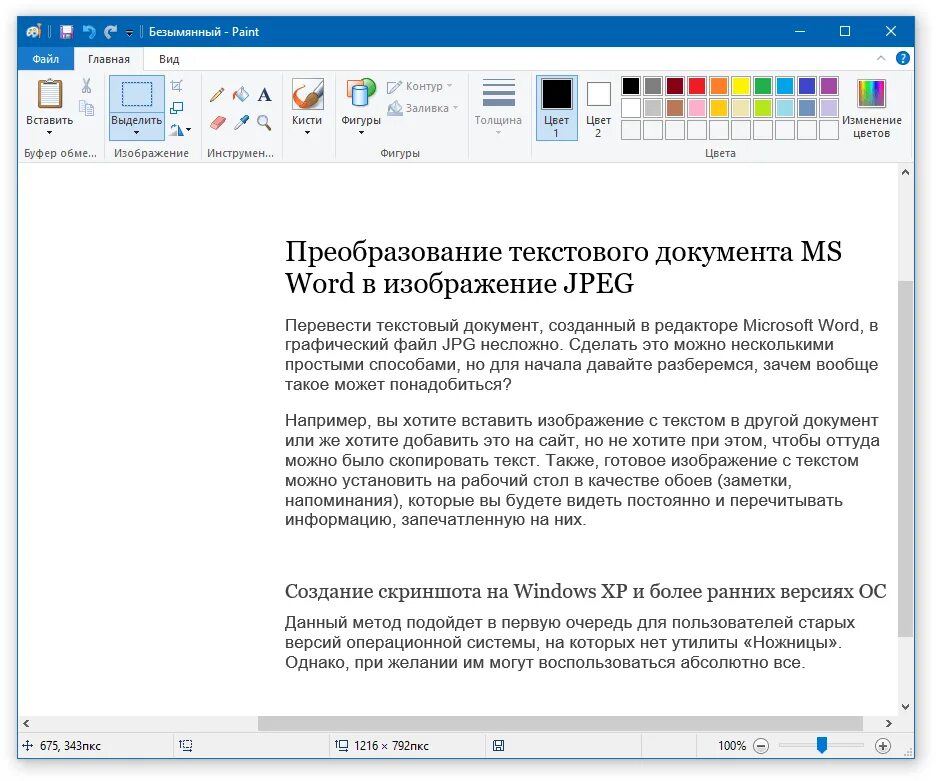
Task: Activate Цвет 2 background color
Action: [x=598, y=108]
